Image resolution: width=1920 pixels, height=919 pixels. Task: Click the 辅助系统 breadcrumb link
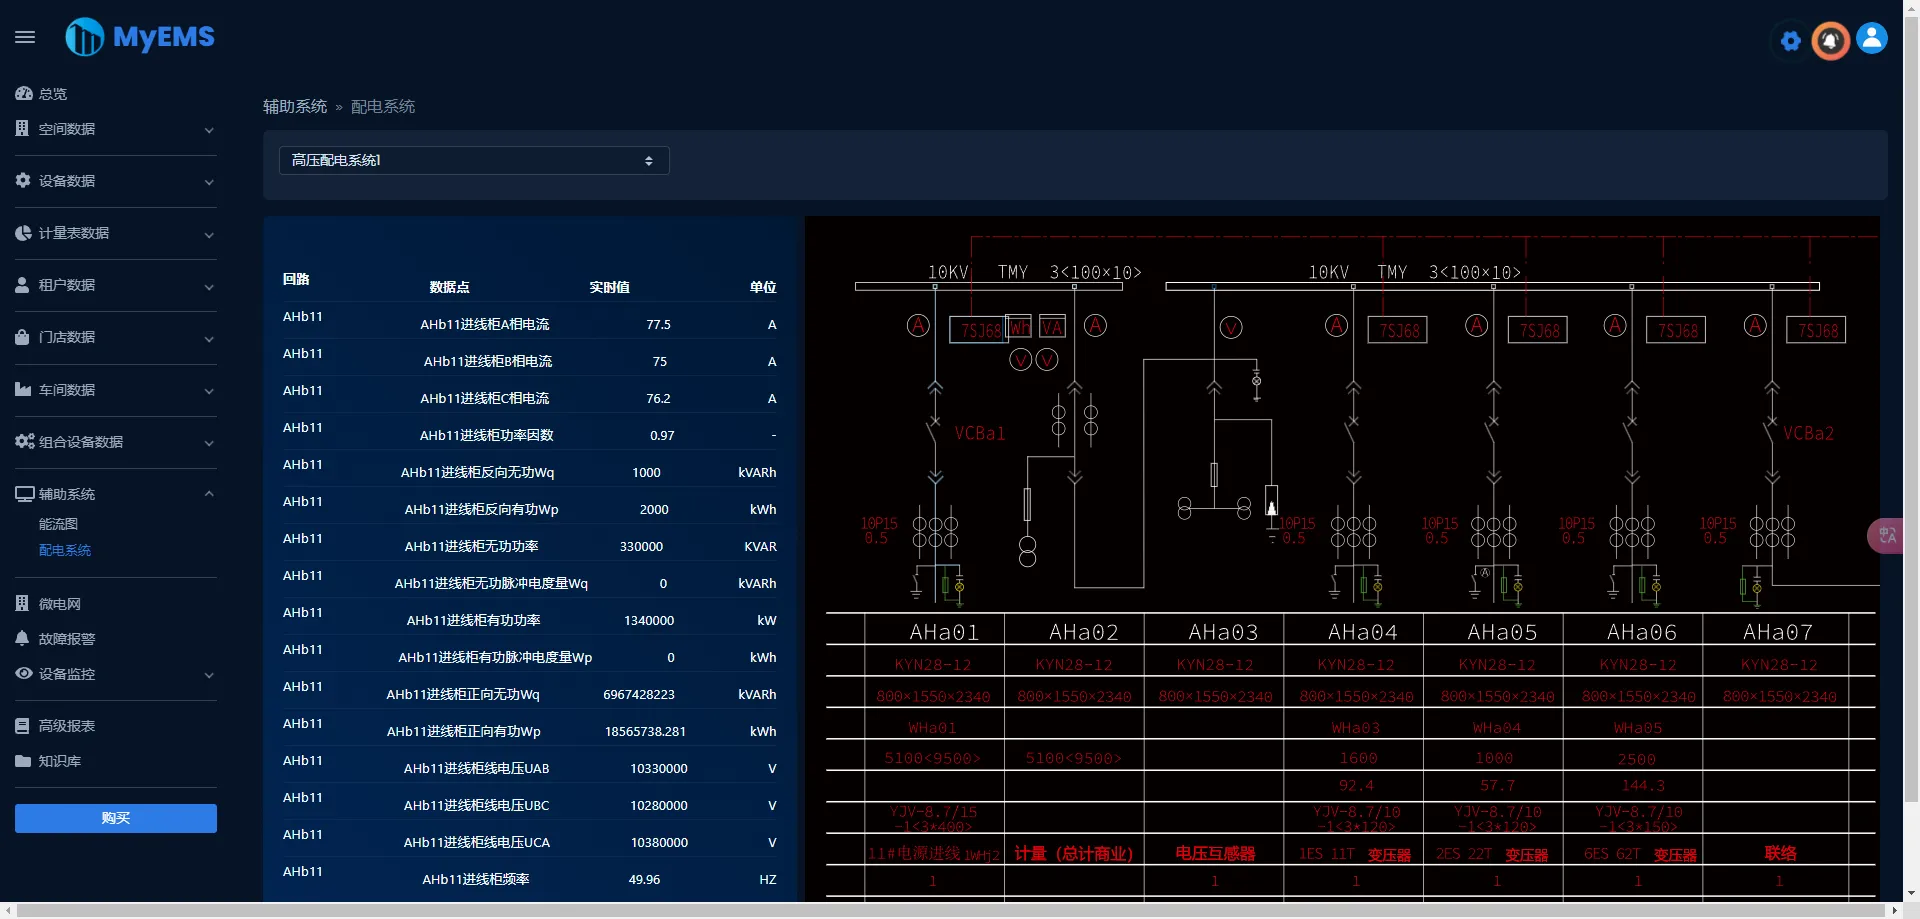[295, 107]
